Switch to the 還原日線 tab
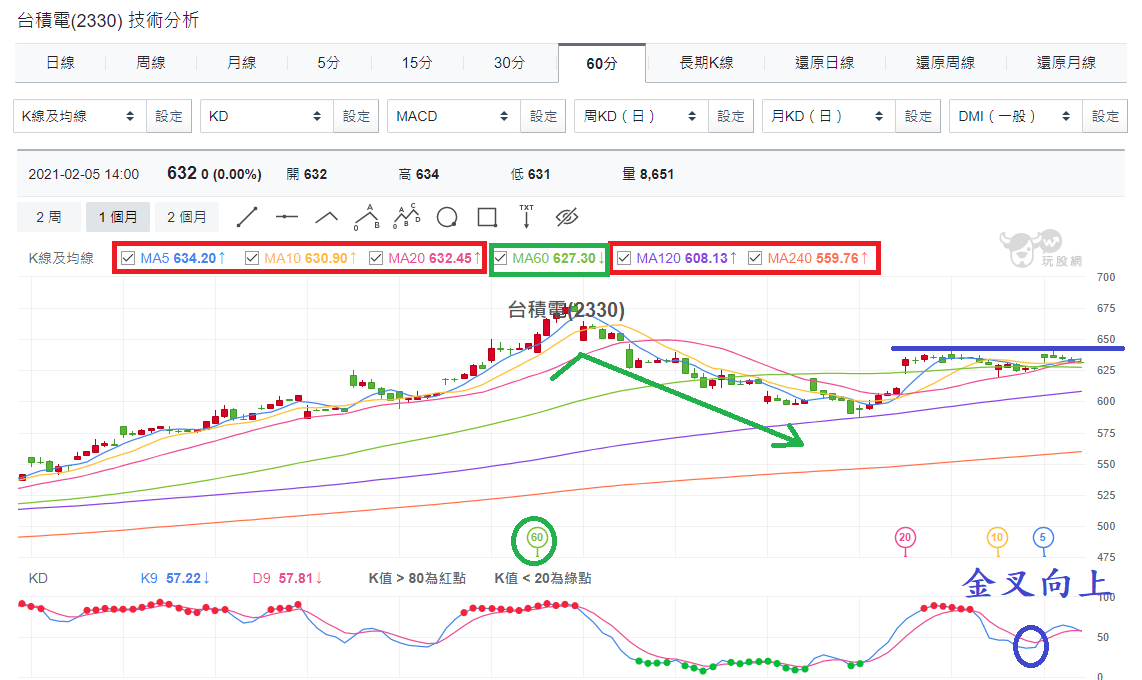Screen dimensions: 1142x680 824,63
